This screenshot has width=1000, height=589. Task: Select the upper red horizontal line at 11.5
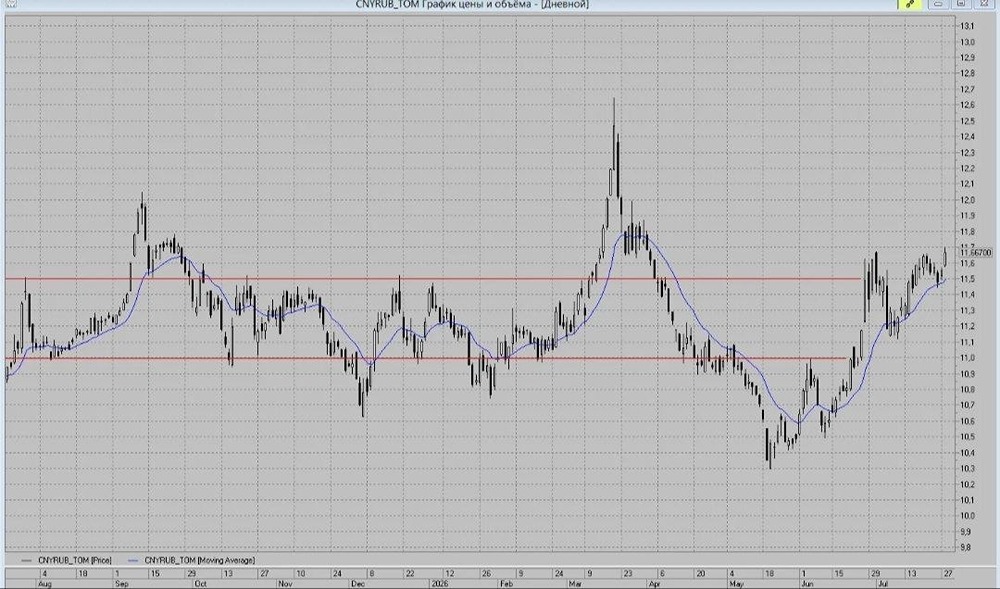coord(434,279)
